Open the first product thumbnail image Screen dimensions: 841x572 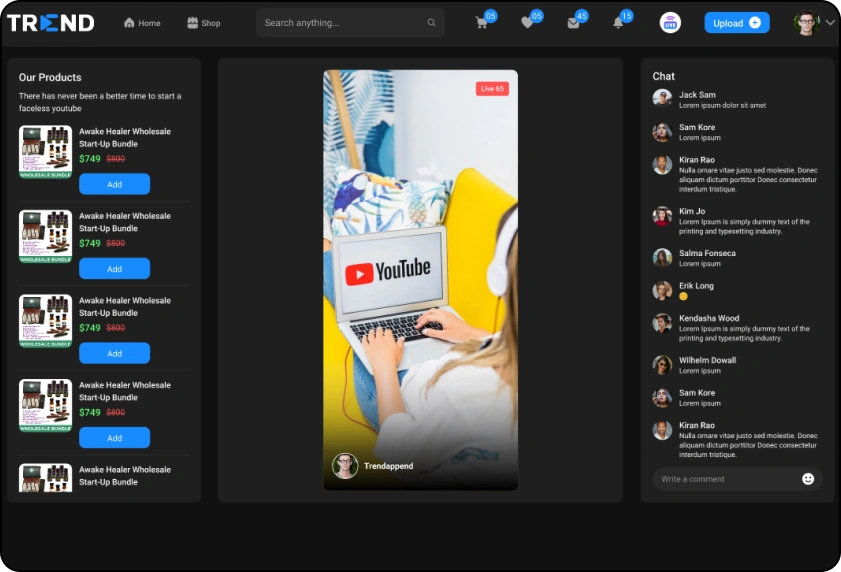pos(46,152)
